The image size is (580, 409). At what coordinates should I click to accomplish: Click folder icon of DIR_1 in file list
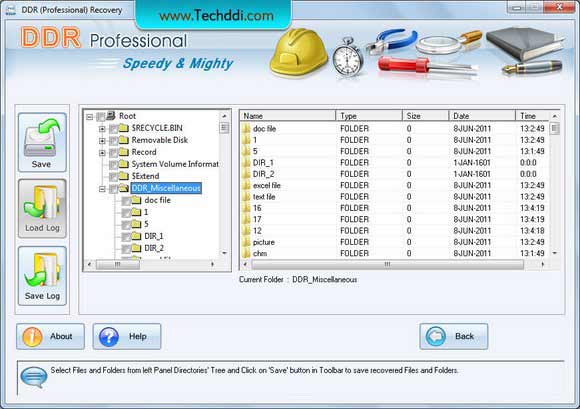coord(246,163)
